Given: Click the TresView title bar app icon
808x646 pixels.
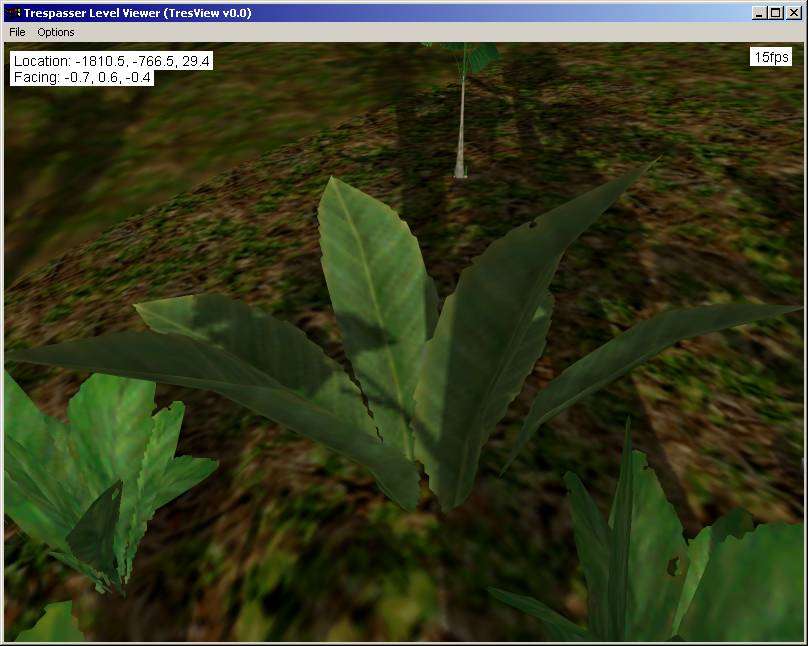Looking at the screenshot, I should [14, 12].
